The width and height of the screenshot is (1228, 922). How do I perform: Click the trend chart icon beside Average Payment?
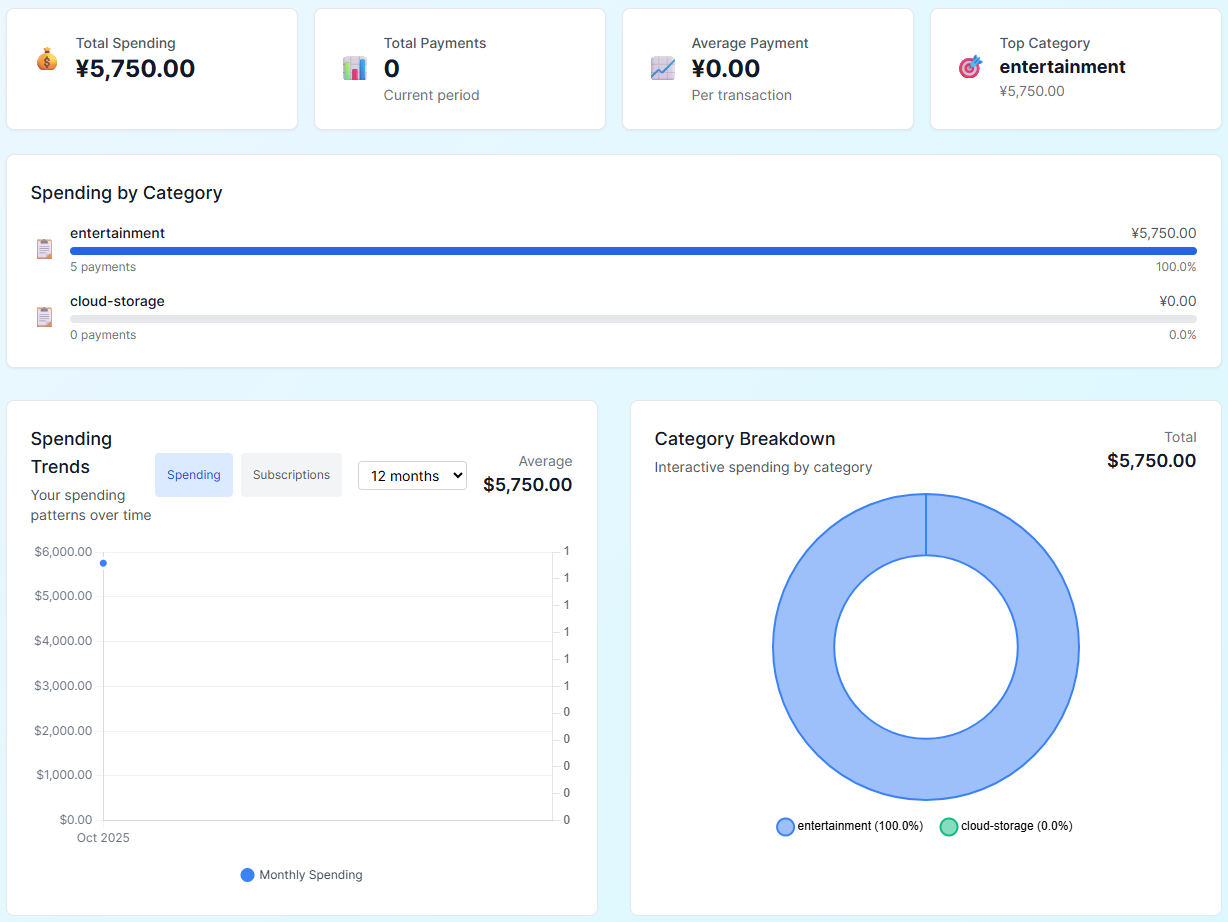point(663,68)
